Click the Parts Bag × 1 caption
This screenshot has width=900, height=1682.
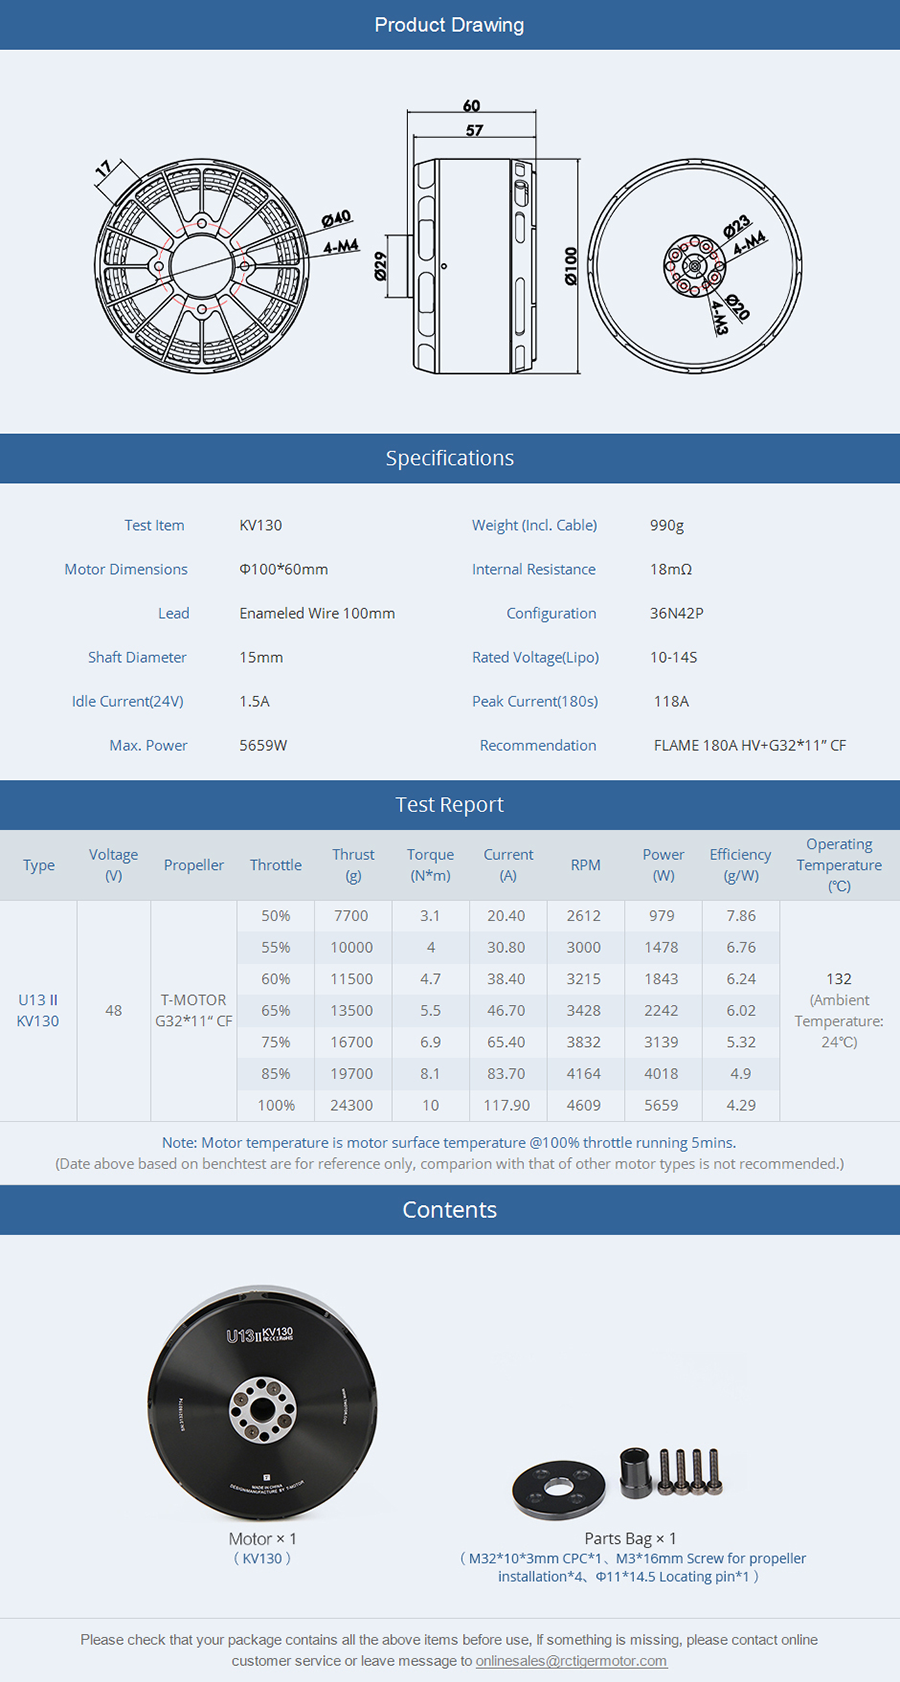click(630, 1539)
